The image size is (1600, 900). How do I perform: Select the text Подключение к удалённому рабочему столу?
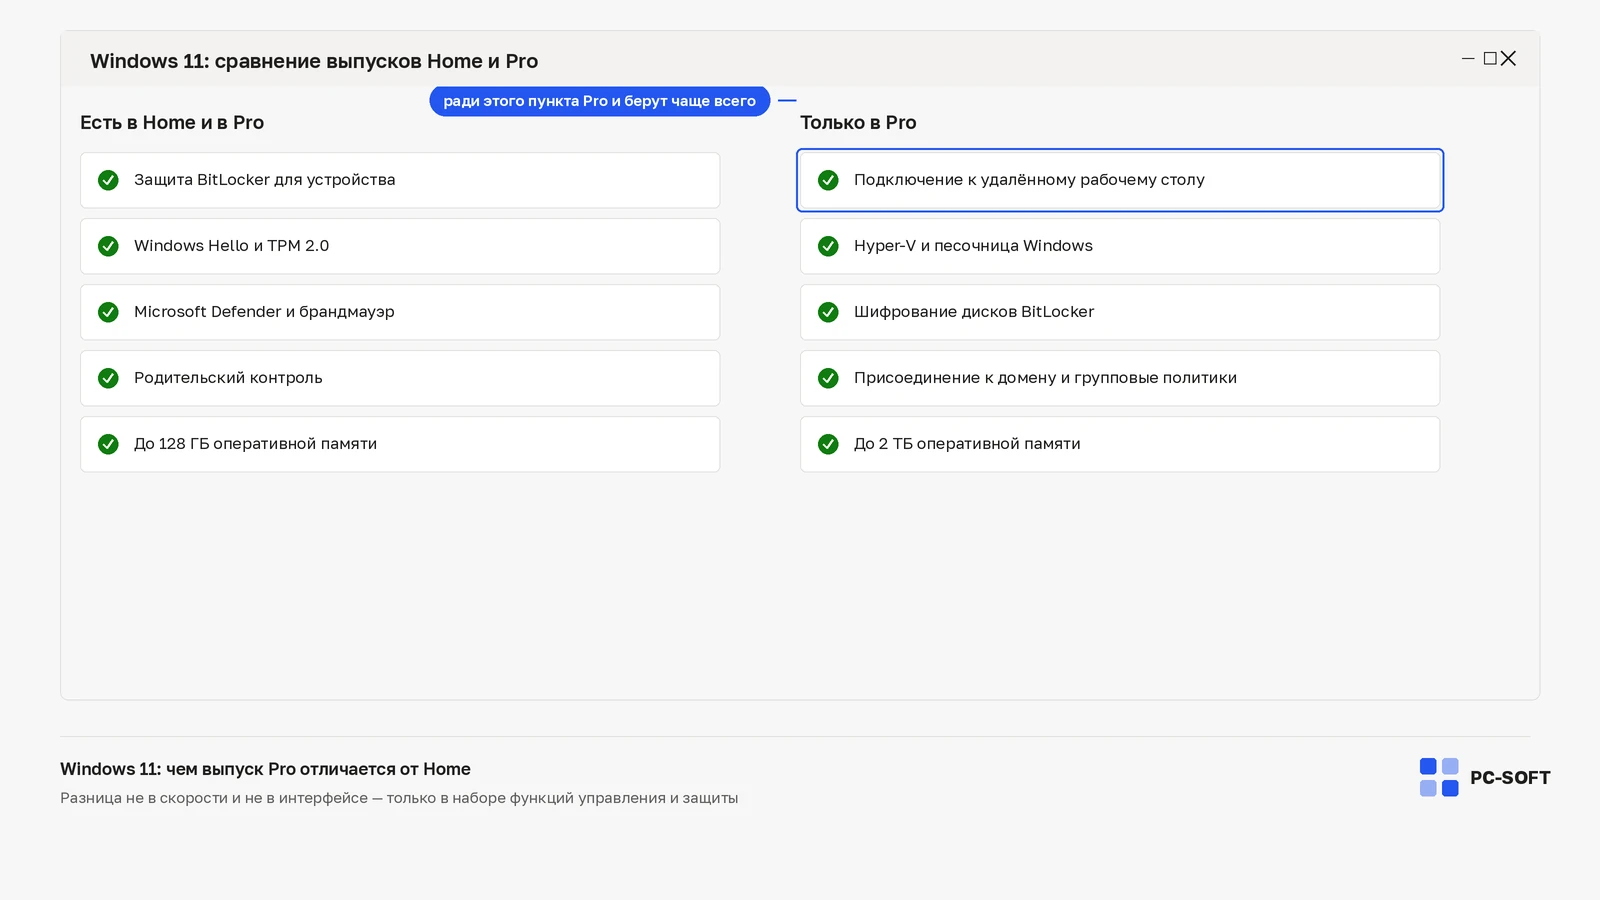point(1029,180)
